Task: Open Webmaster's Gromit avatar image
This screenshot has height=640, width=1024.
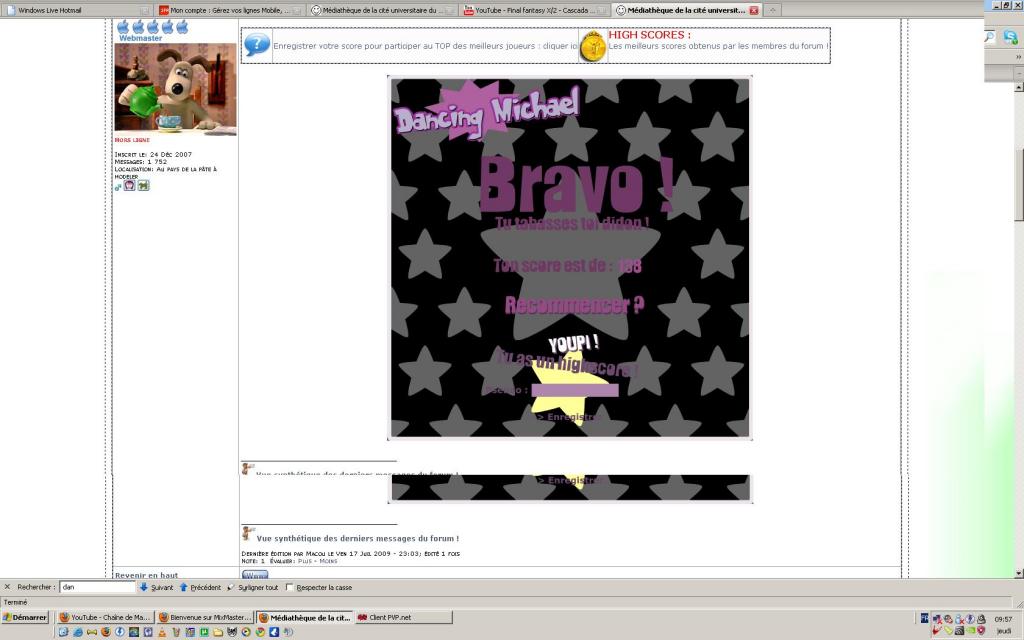Action: [x=175, y=88]
